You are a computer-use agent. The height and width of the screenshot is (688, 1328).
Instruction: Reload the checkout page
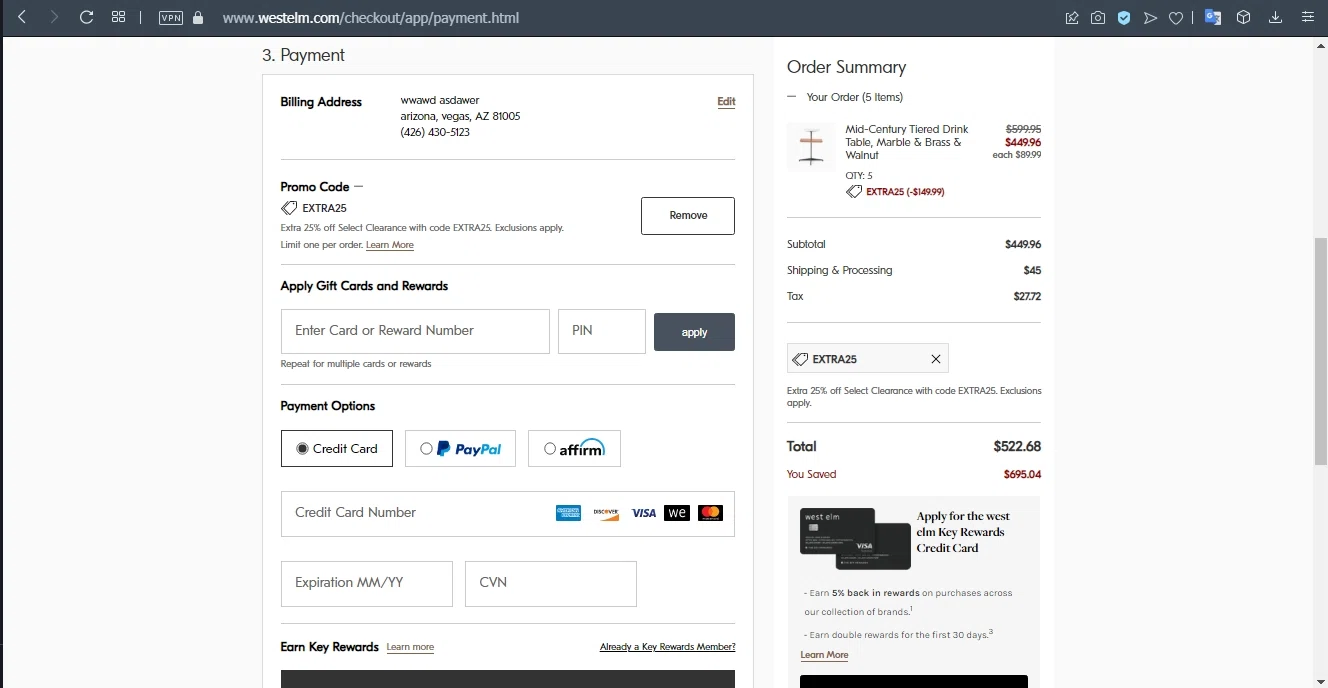pos(86,17)
